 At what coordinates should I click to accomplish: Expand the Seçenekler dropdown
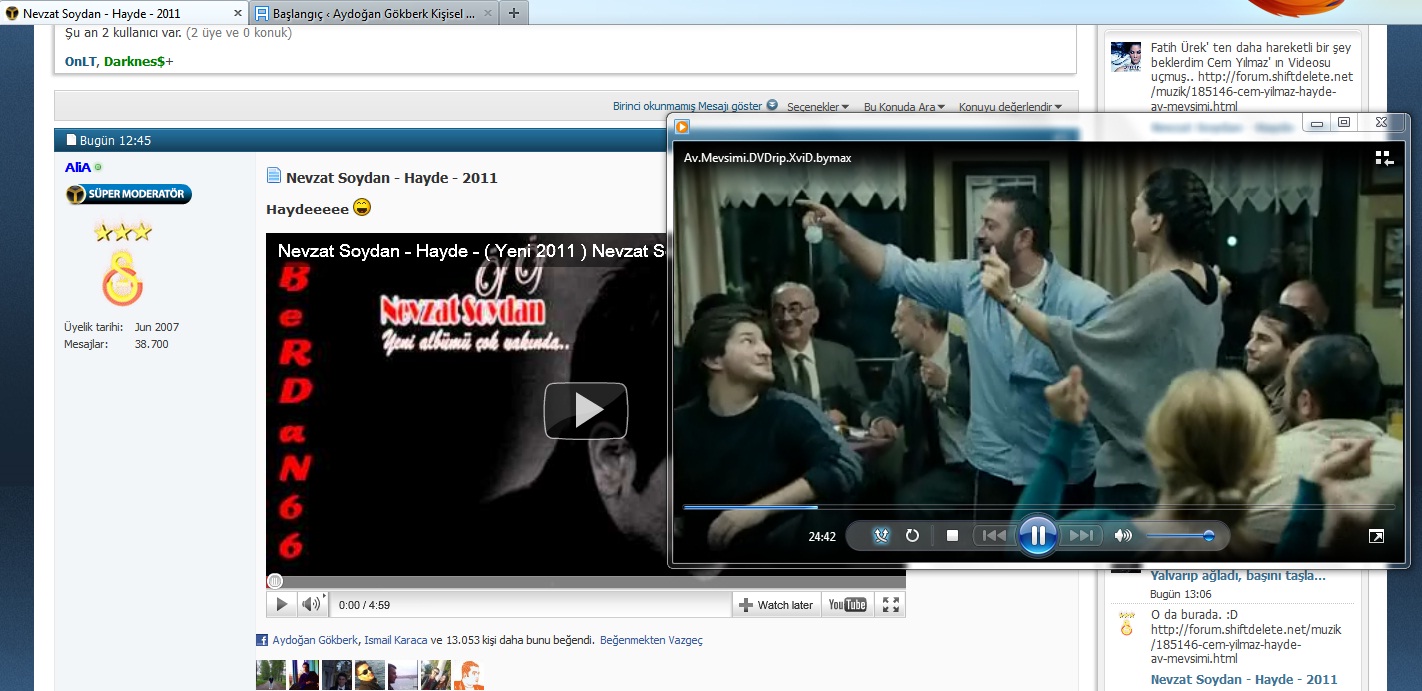coord(817,107)
